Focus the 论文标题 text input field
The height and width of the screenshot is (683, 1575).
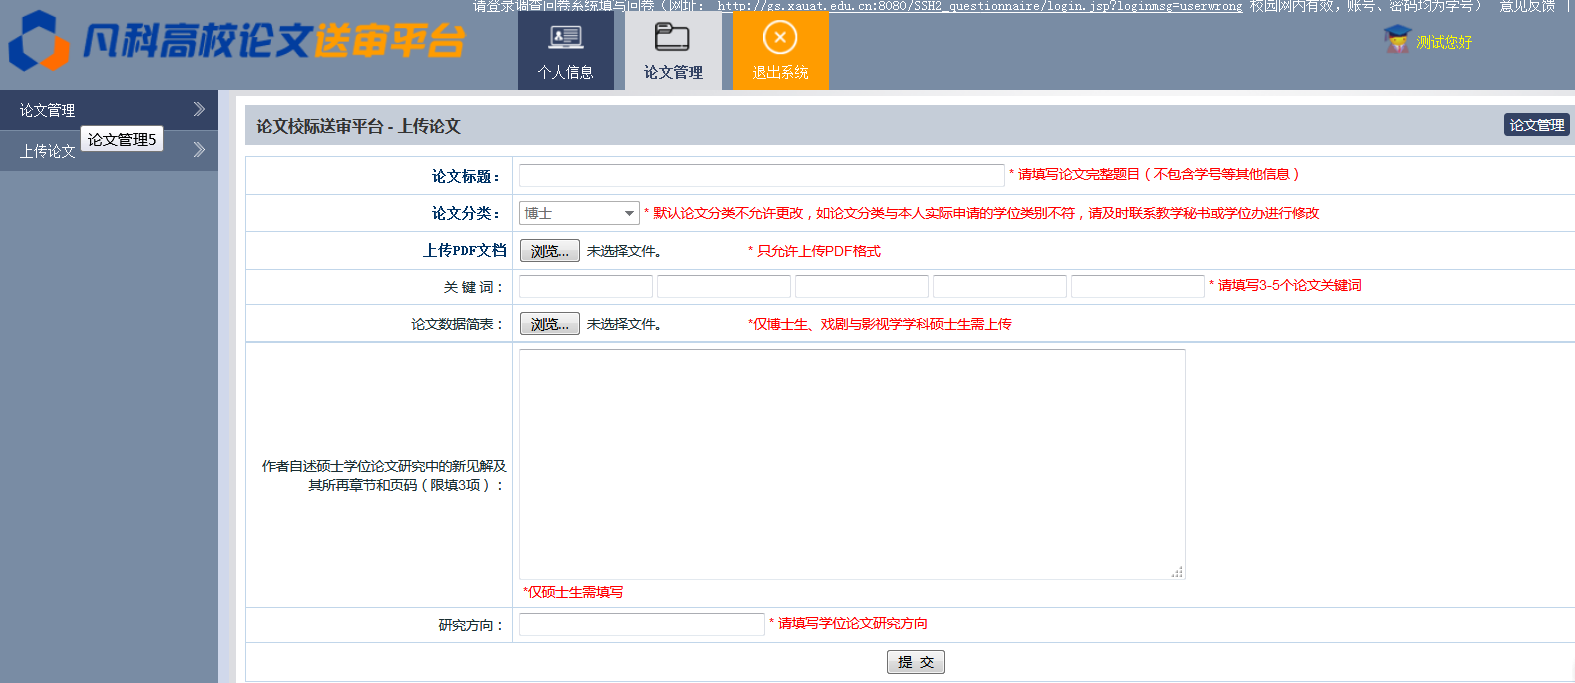point(761,176)
